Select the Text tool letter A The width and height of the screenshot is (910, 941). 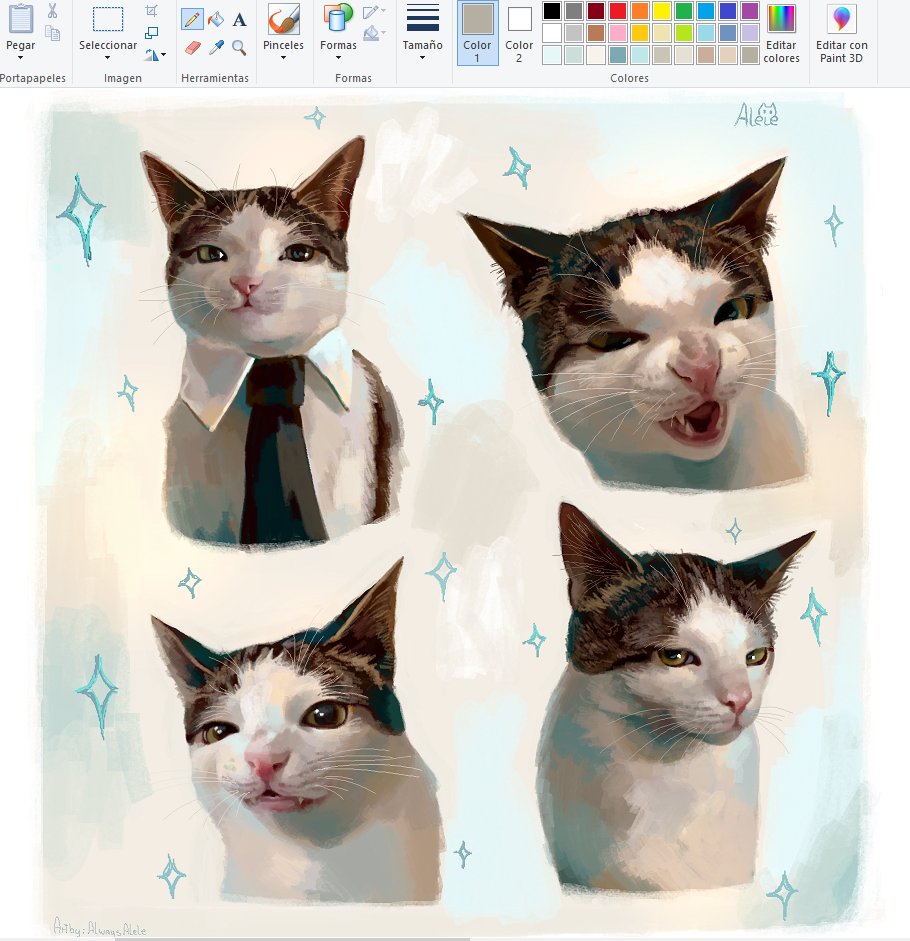pos(240,20)
